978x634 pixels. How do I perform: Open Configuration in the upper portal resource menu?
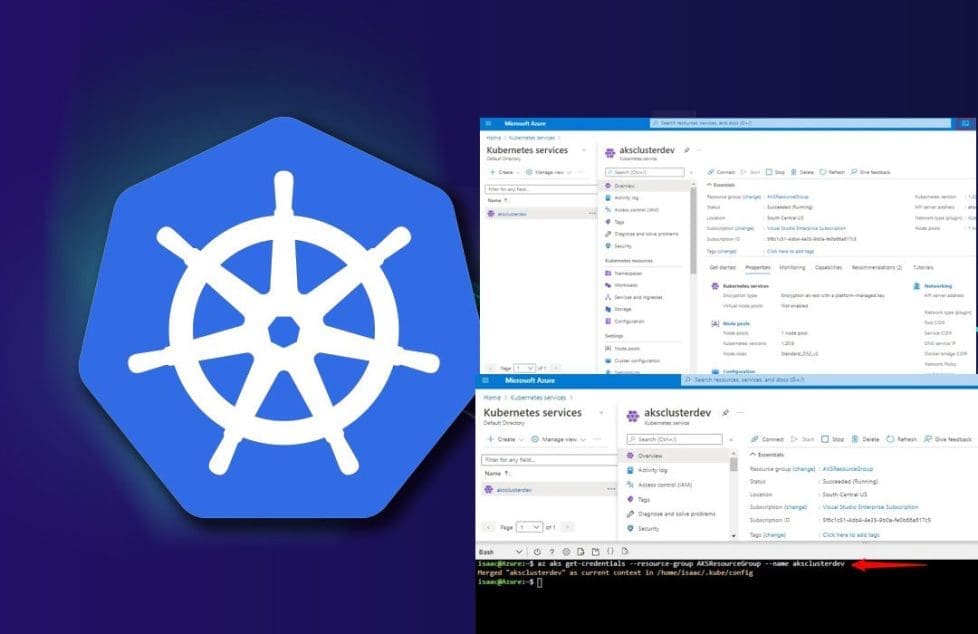coord(629,321)
